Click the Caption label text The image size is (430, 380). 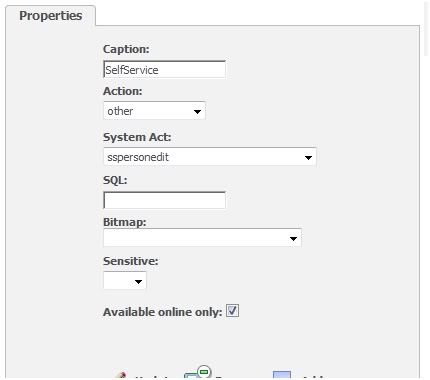[126, 49]
